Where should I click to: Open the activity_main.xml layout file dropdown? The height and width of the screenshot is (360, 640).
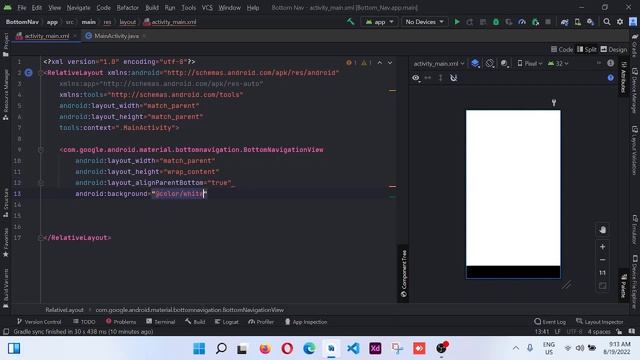[x=438, y=64]
